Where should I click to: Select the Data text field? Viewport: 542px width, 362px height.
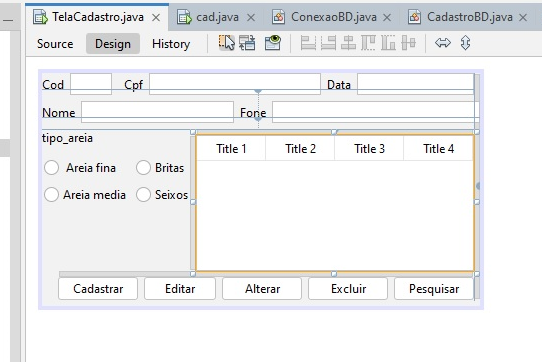pyautogui.click(x=415, y=84)
